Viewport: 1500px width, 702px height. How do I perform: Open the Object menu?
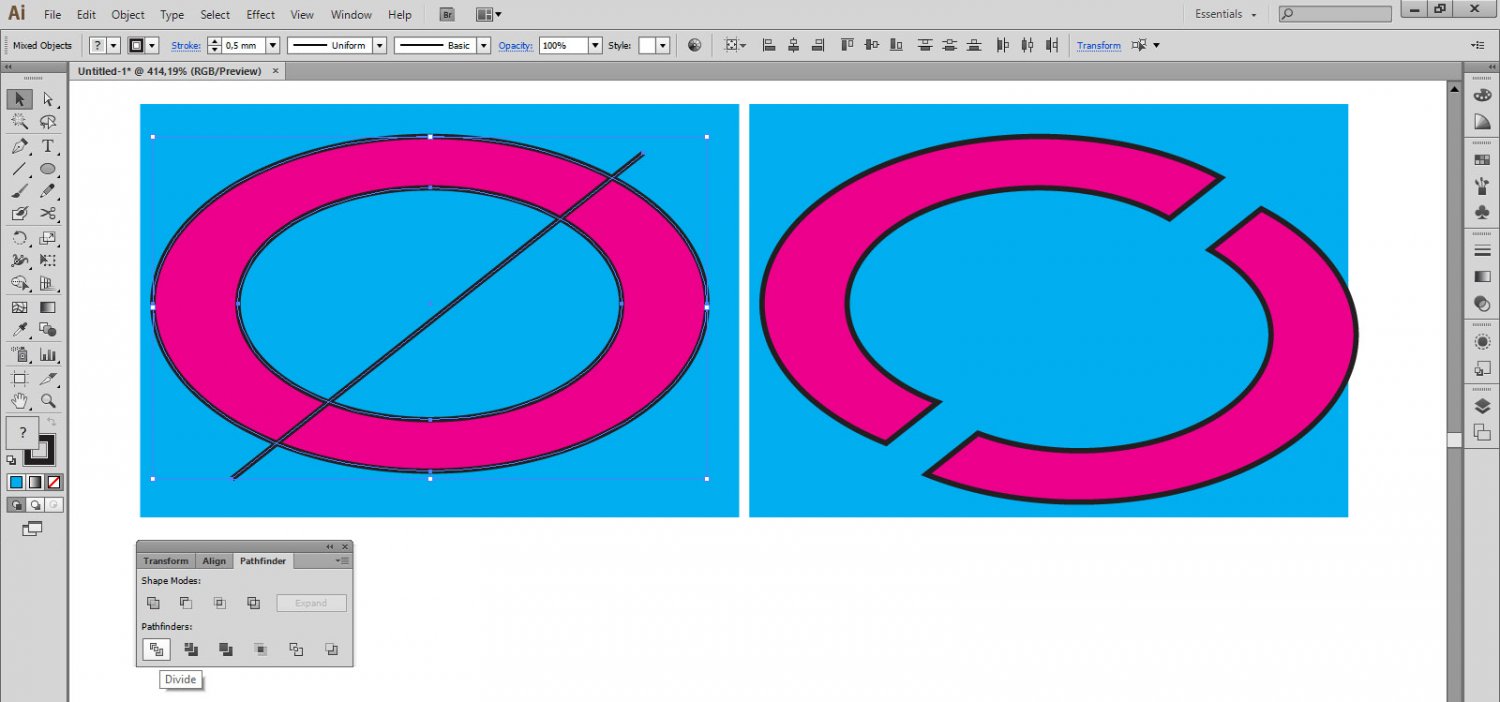click(128, 15)
